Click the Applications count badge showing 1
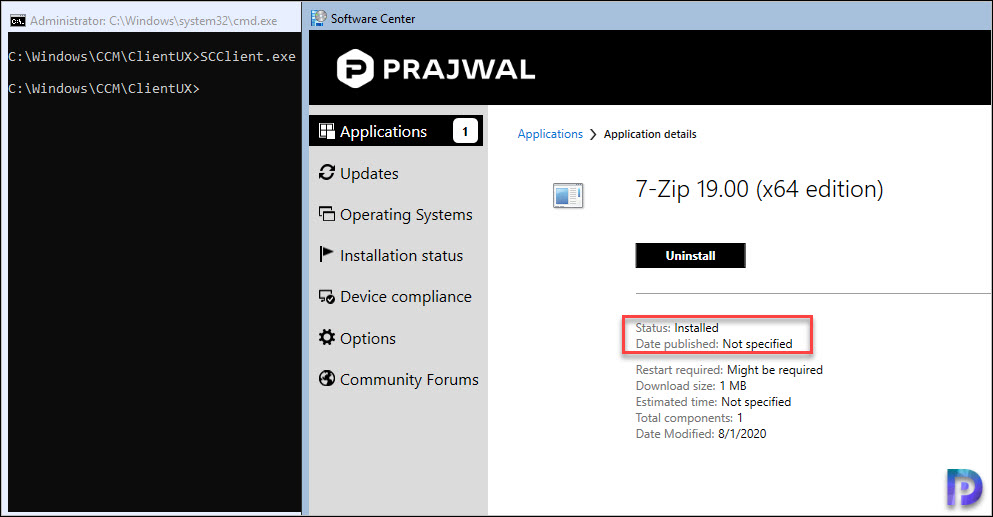This screenshot has width=993, height=517. tap(465, 131)
